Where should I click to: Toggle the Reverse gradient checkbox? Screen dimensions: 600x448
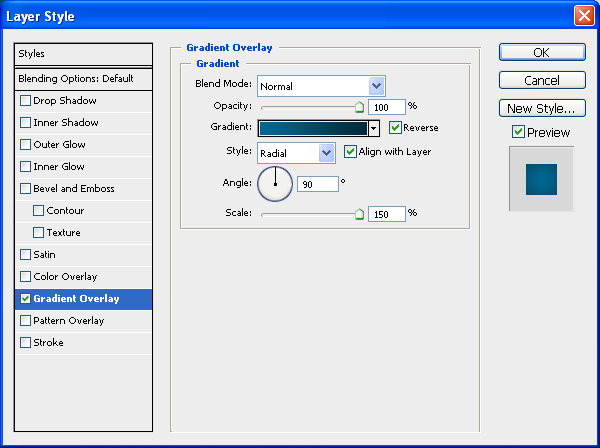click(x=396, y=128)
